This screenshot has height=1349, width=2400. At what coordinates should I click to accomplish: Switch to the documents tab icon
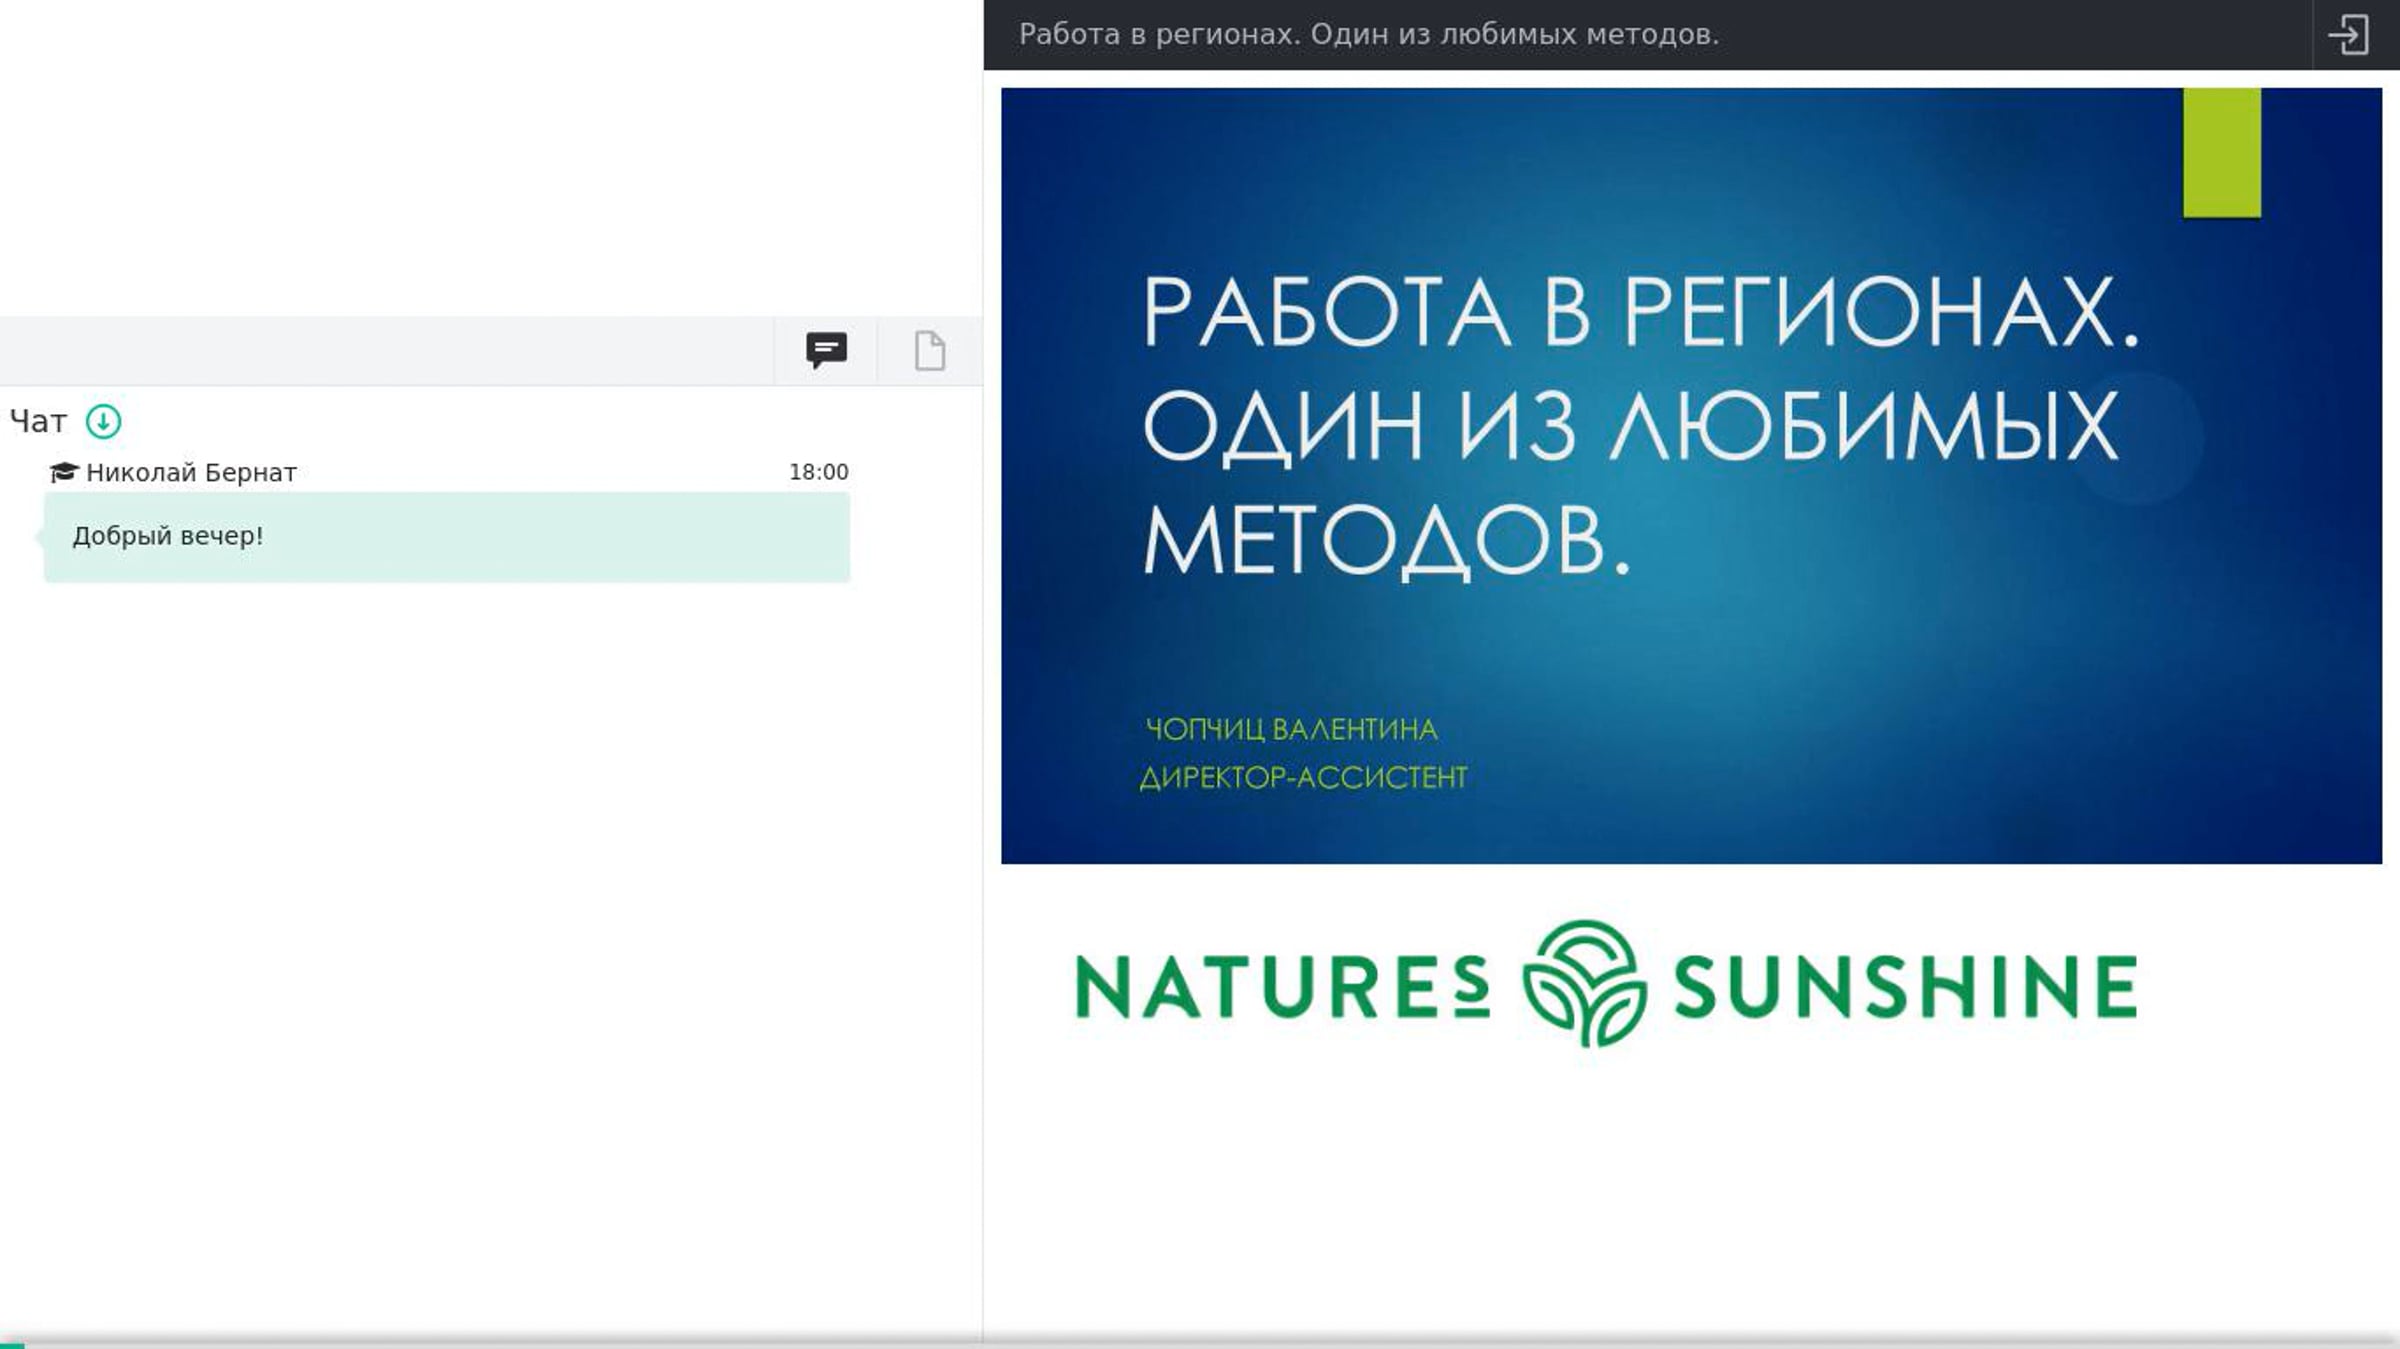(x=930, y=350)
